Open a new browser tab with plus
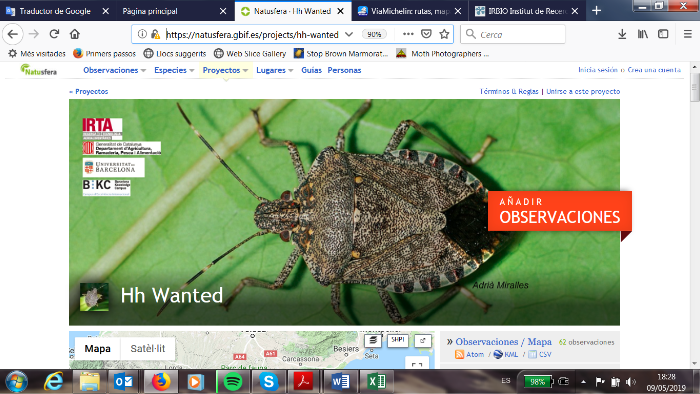 [x=596, y=11]
